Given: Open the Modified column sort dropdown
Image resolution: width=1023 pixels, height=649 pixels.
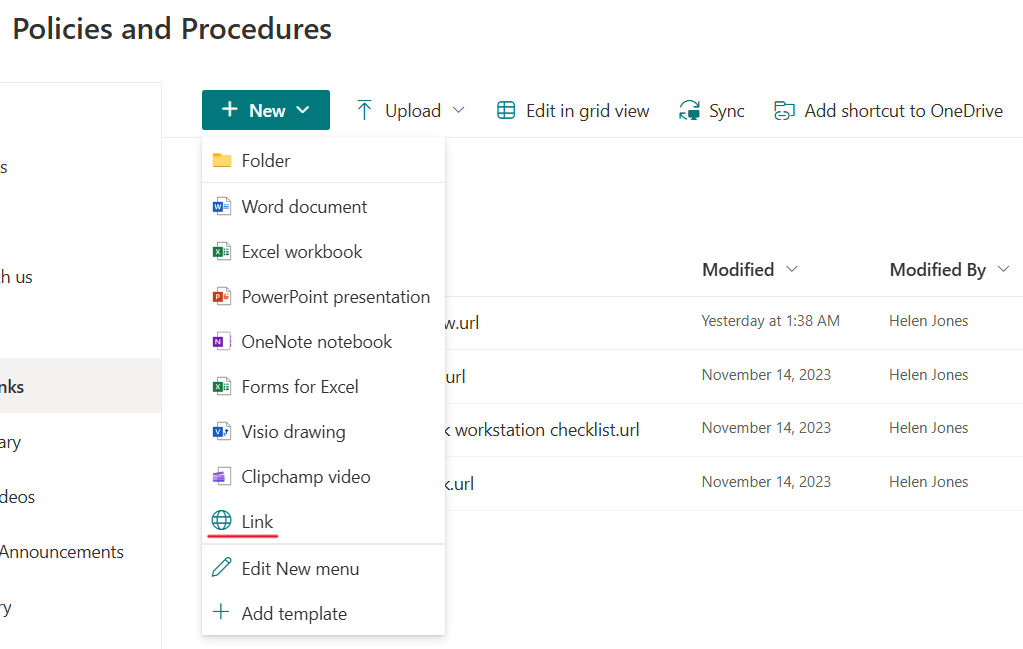Looking at the screenshot, I should [x=791, y=269].
